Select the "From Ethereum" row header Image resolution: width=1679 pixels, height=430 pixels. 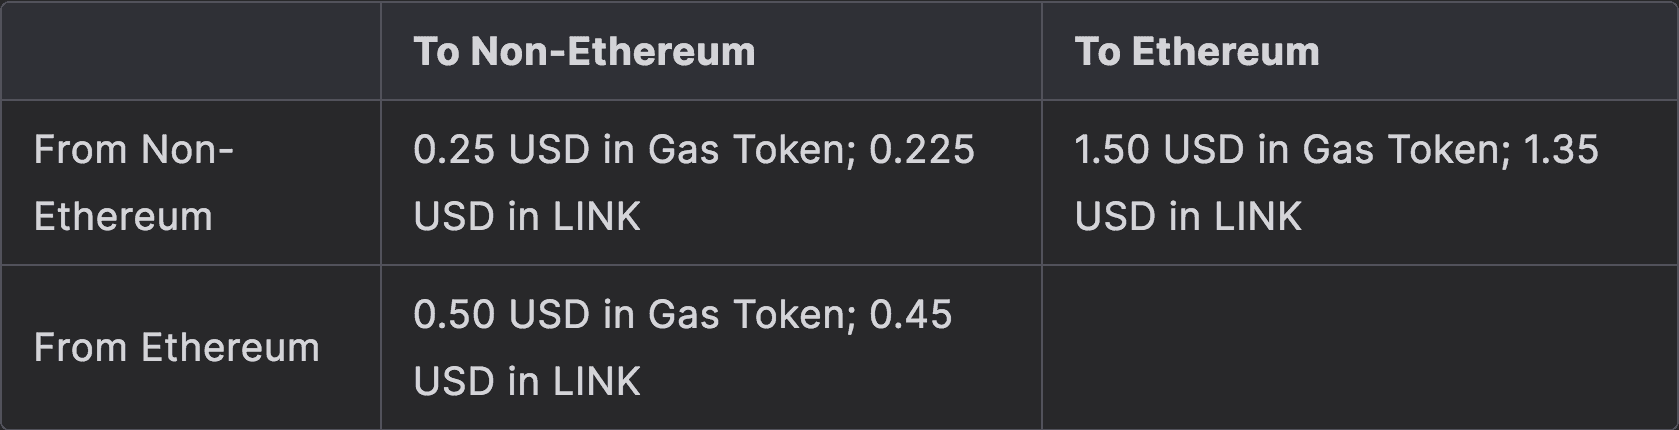tap(176, 348)
